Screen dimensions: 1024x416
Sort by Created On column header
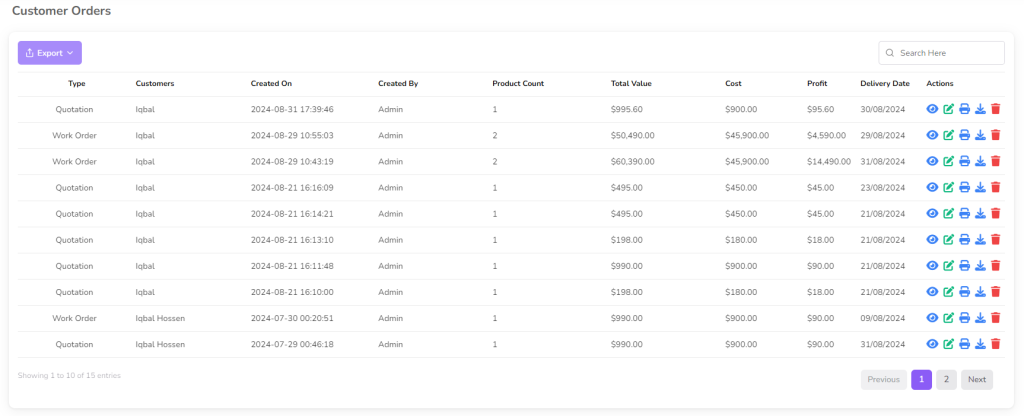pyautogui.click(x=271, y=84)
